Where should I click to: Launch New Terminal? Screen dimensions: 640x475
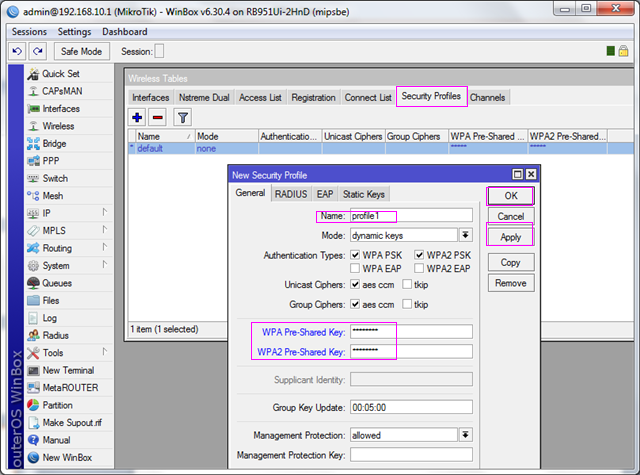click(x=69, y=371)
